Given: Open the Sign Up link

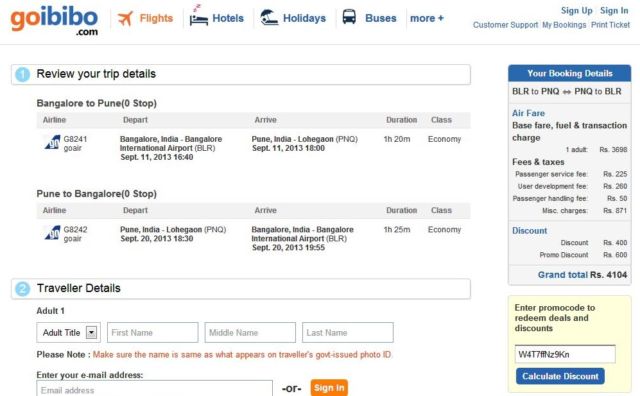Looking at the screenshot, I should pyautogui.click(x=576, y=11).
